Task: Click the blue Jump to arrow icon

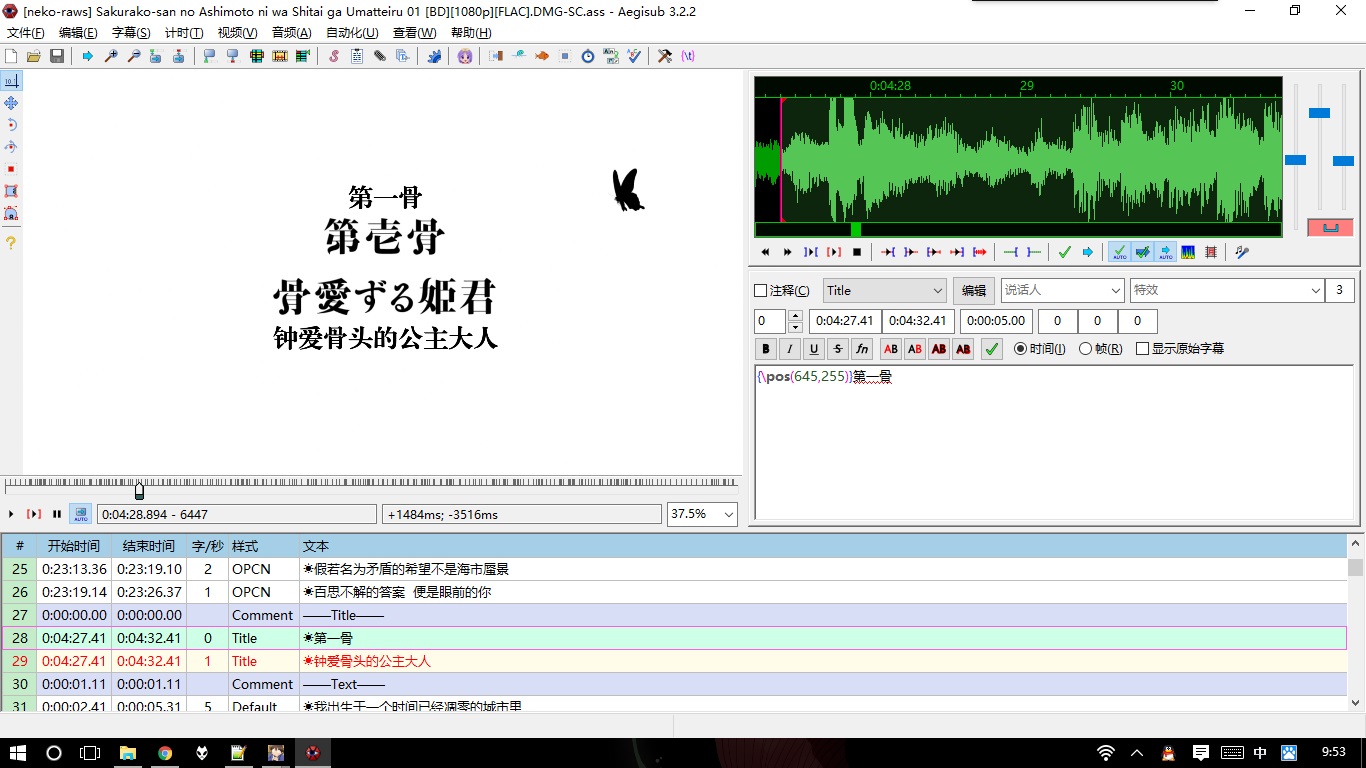Action: [88, 56]
